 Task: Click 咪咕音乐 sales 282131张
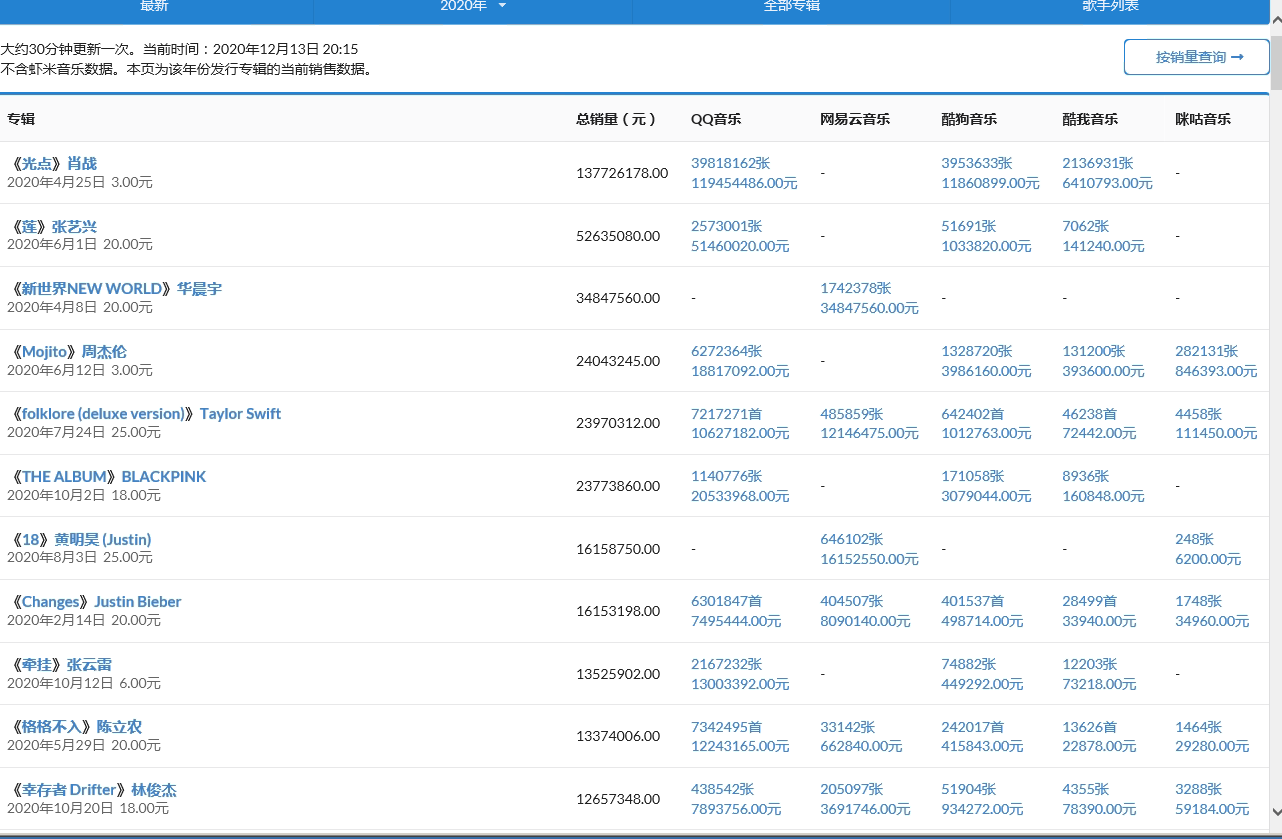[x=1207, y=351]
